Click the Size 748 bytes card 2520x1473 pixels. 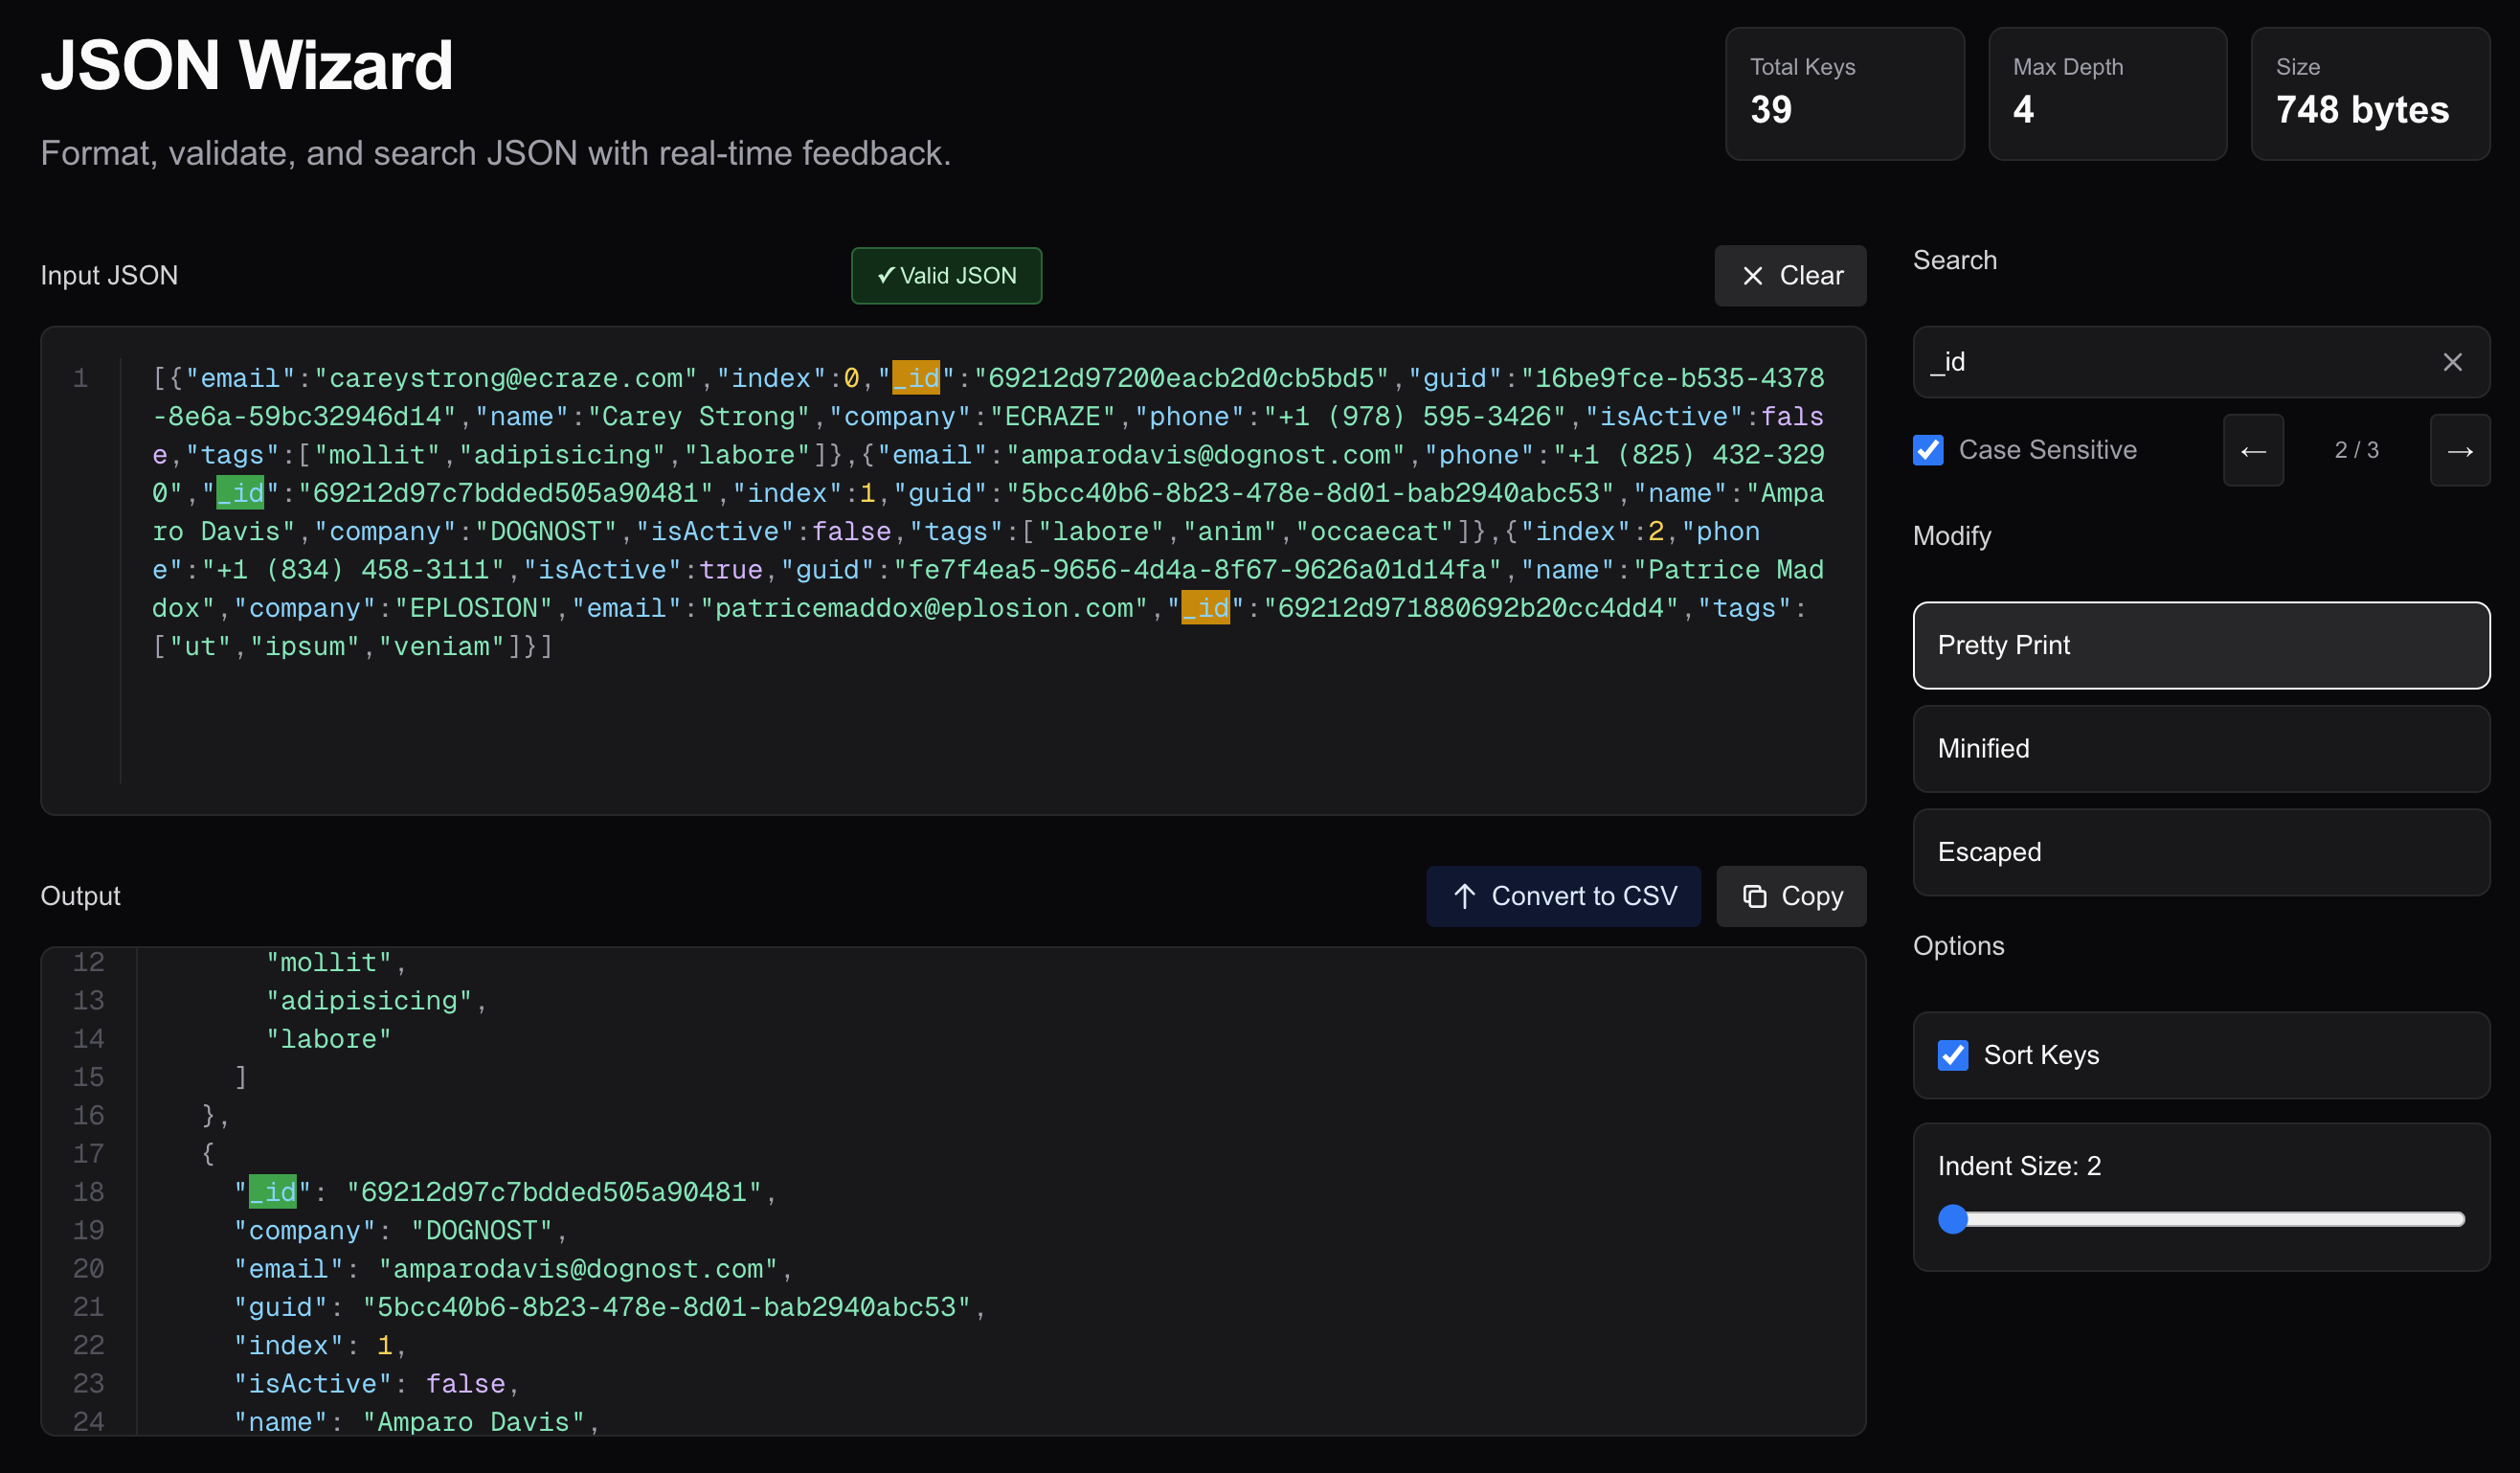(2369, 93)
